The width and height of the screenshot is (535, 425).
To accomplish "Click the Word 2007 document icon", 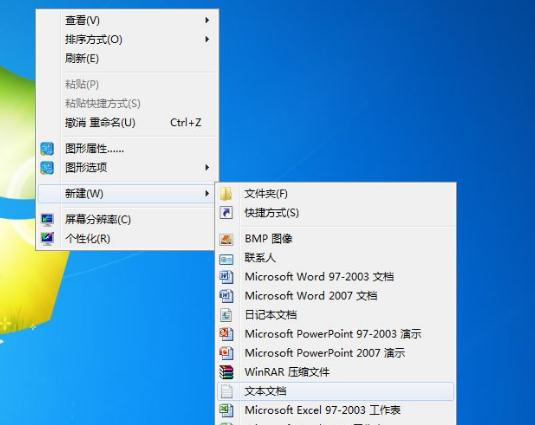I will tap(226, 296).
